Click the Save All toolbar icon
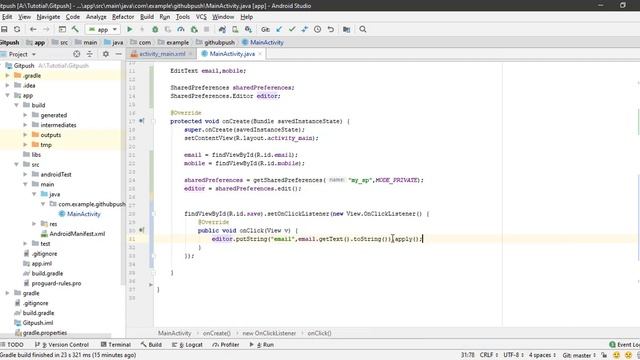 click(x=4, y=29)
